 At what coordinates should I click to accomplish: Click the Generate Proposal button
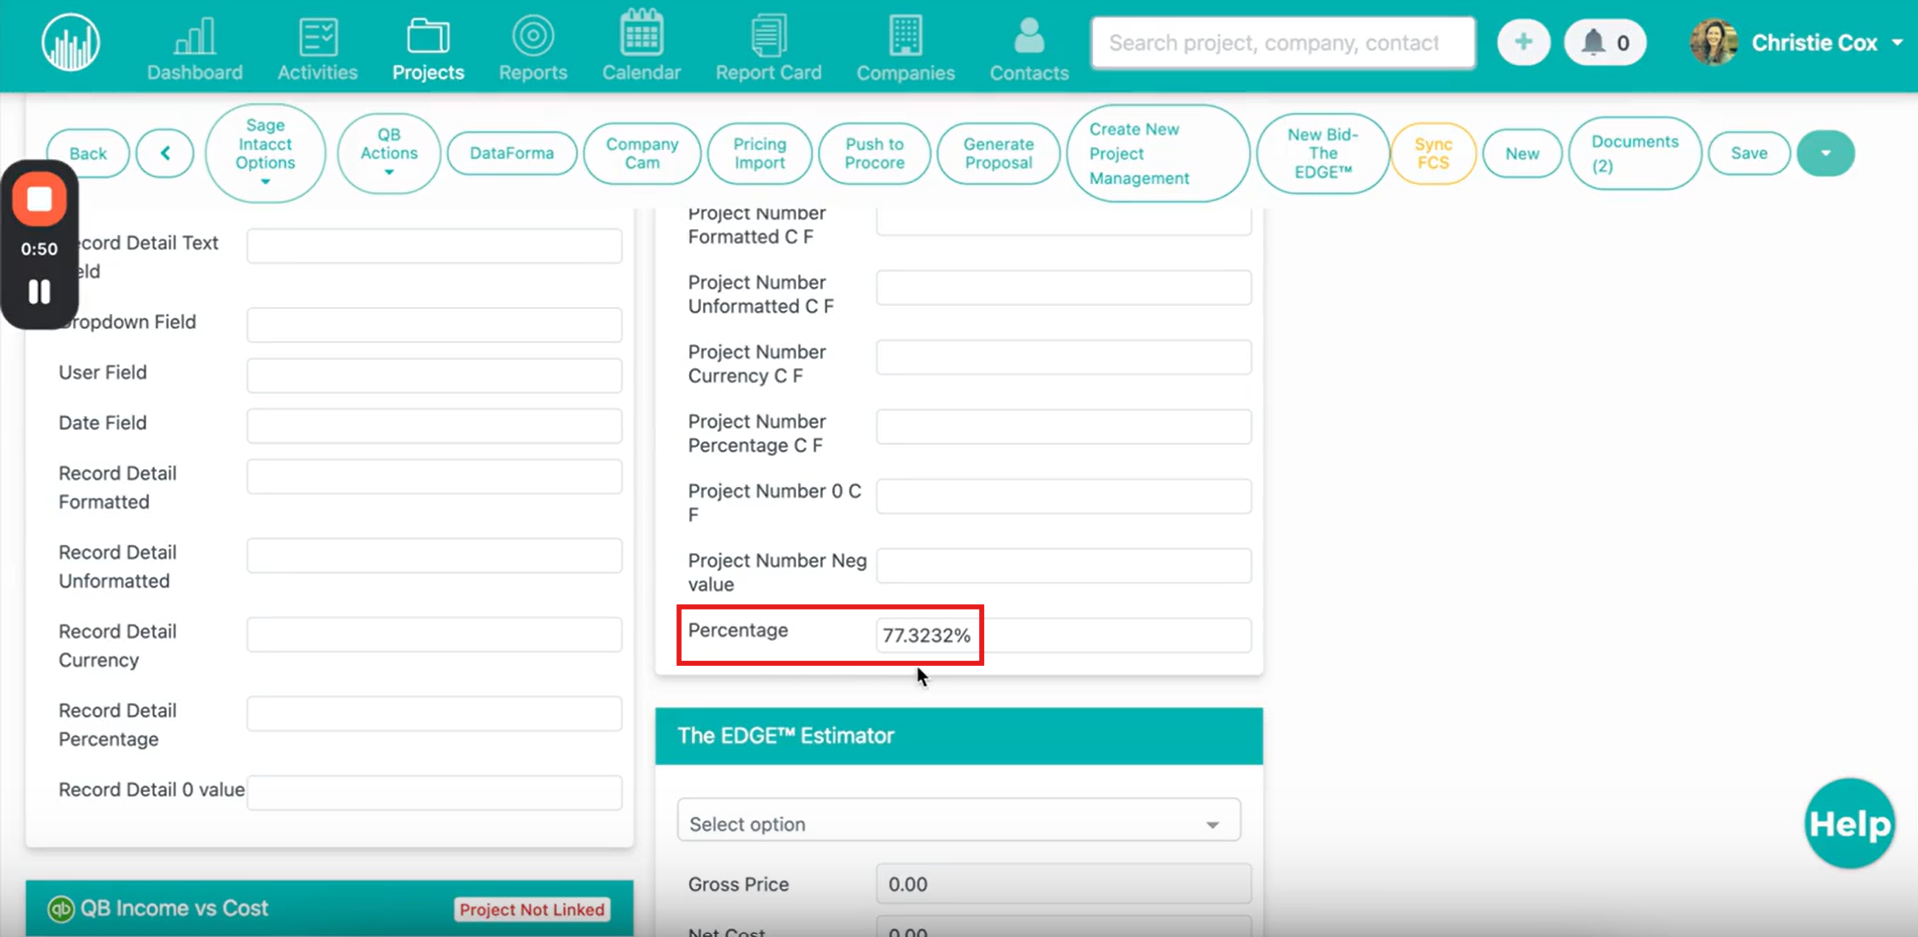[997, 153]
